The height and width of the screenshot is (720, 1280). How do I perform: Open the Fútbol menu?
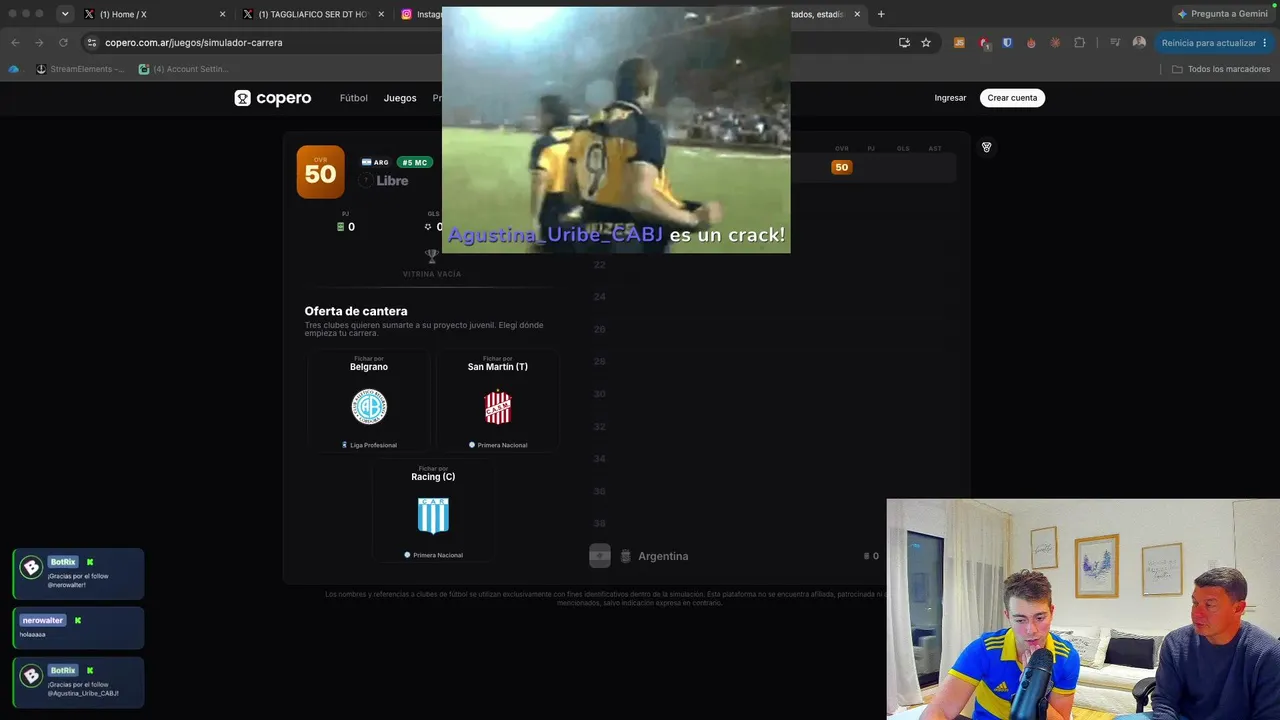354,98
